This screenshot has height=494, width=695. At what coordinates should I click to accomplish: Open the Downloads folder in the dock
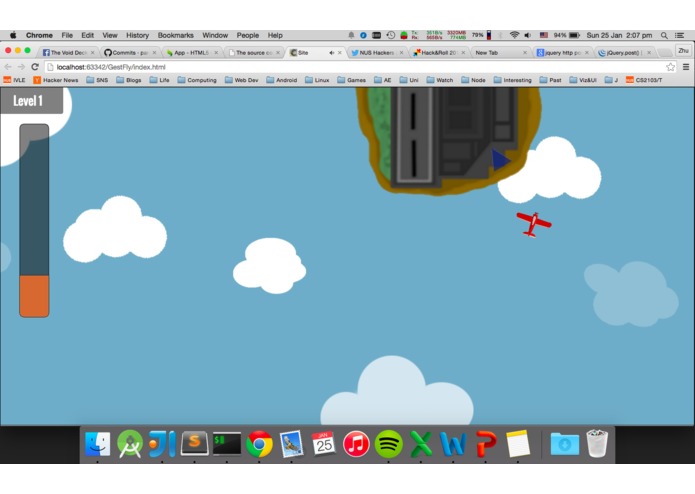click(x=565, y=443)
